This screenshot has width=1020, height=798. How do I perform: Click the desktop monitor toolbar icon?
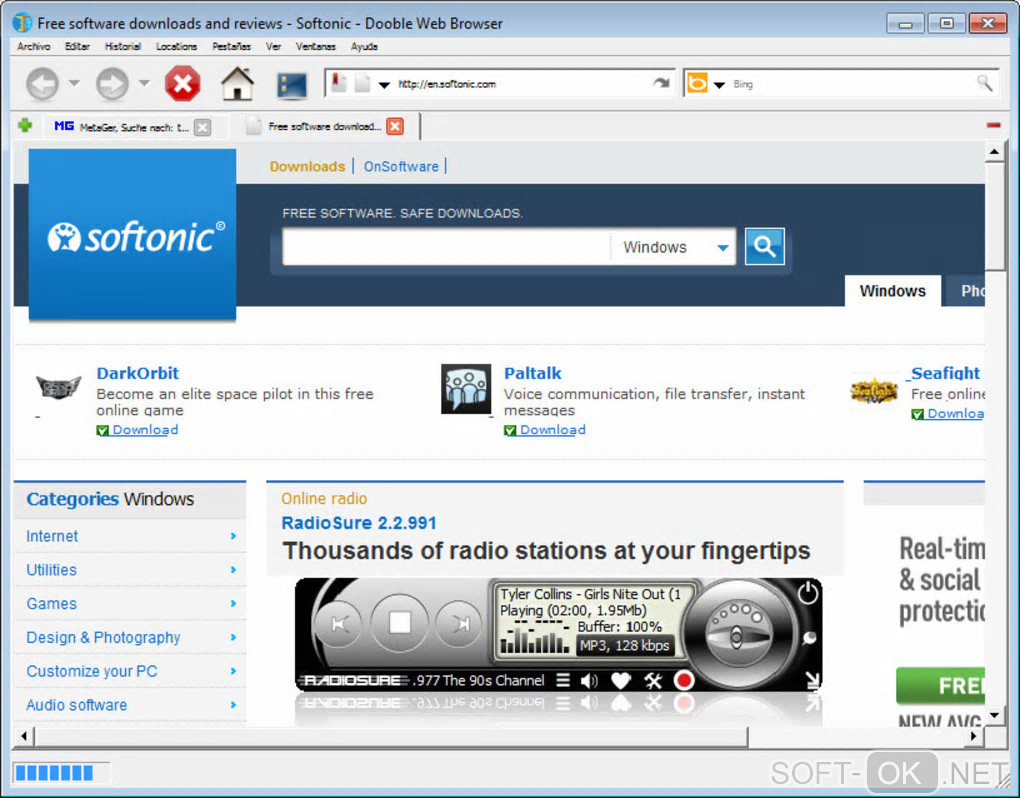(292, 85)
